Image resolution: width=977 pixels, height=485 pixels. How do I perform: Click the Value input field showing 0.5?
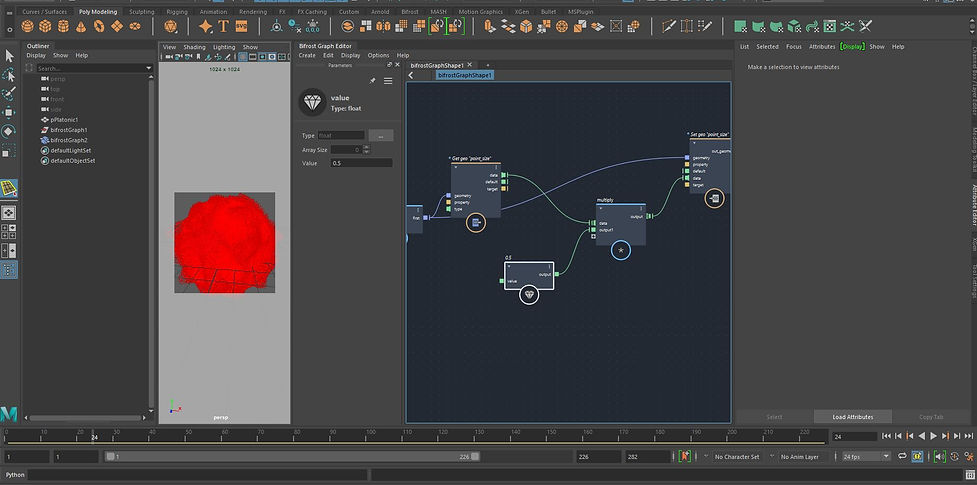click(x=361, y=163)
